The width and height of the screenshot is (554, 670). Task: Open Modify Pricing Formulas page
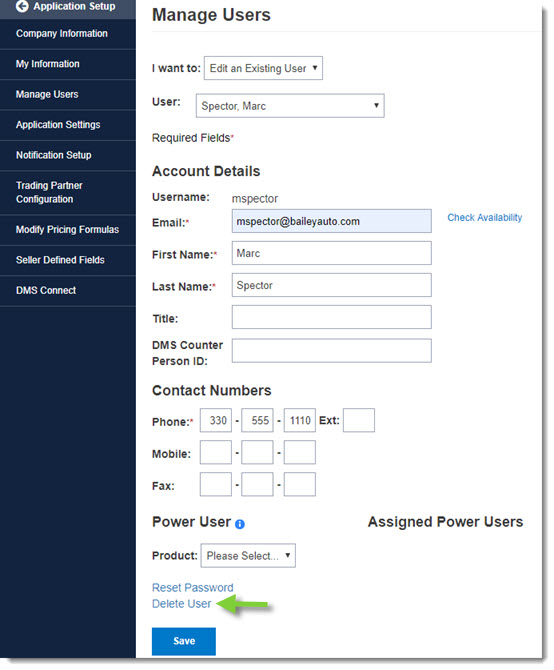(68, 230)
